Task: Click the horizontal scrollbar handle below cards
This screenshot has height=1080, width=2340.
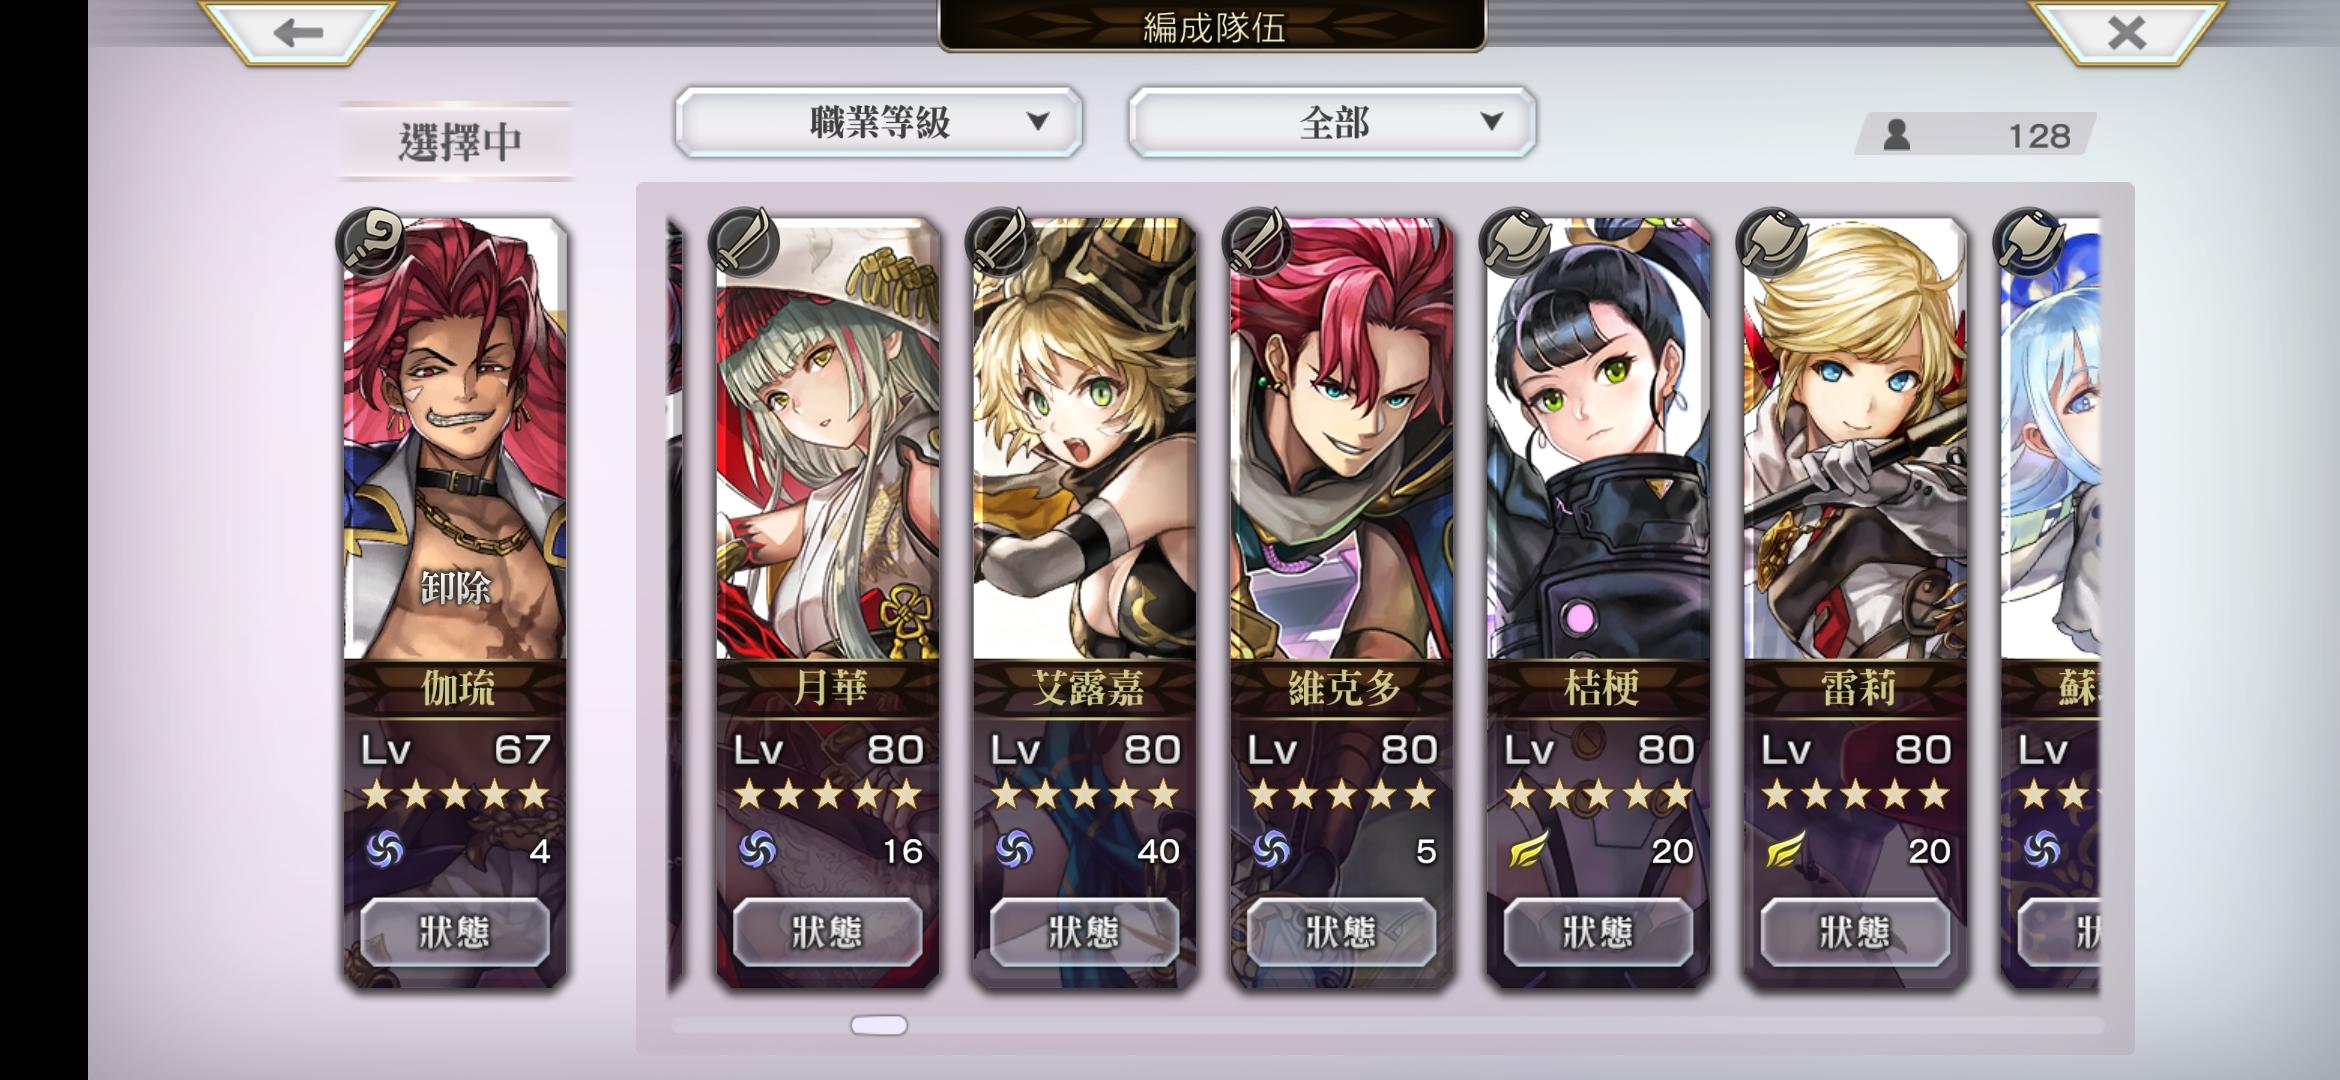Action: click(879, 1025)
